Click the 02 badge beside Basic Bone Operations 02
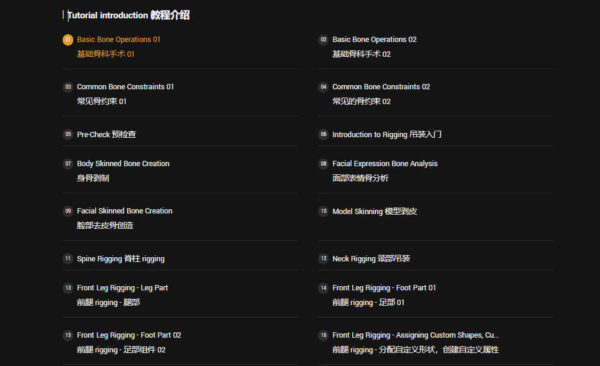 pos(323,39)
